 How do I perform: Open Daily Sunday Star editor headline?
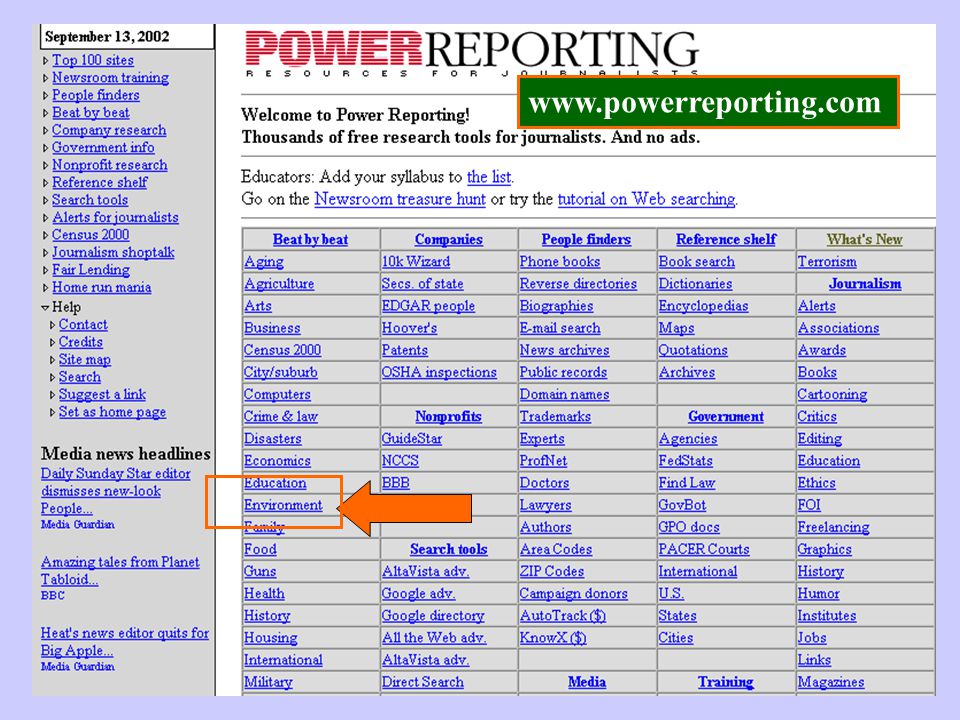(116, 491)
